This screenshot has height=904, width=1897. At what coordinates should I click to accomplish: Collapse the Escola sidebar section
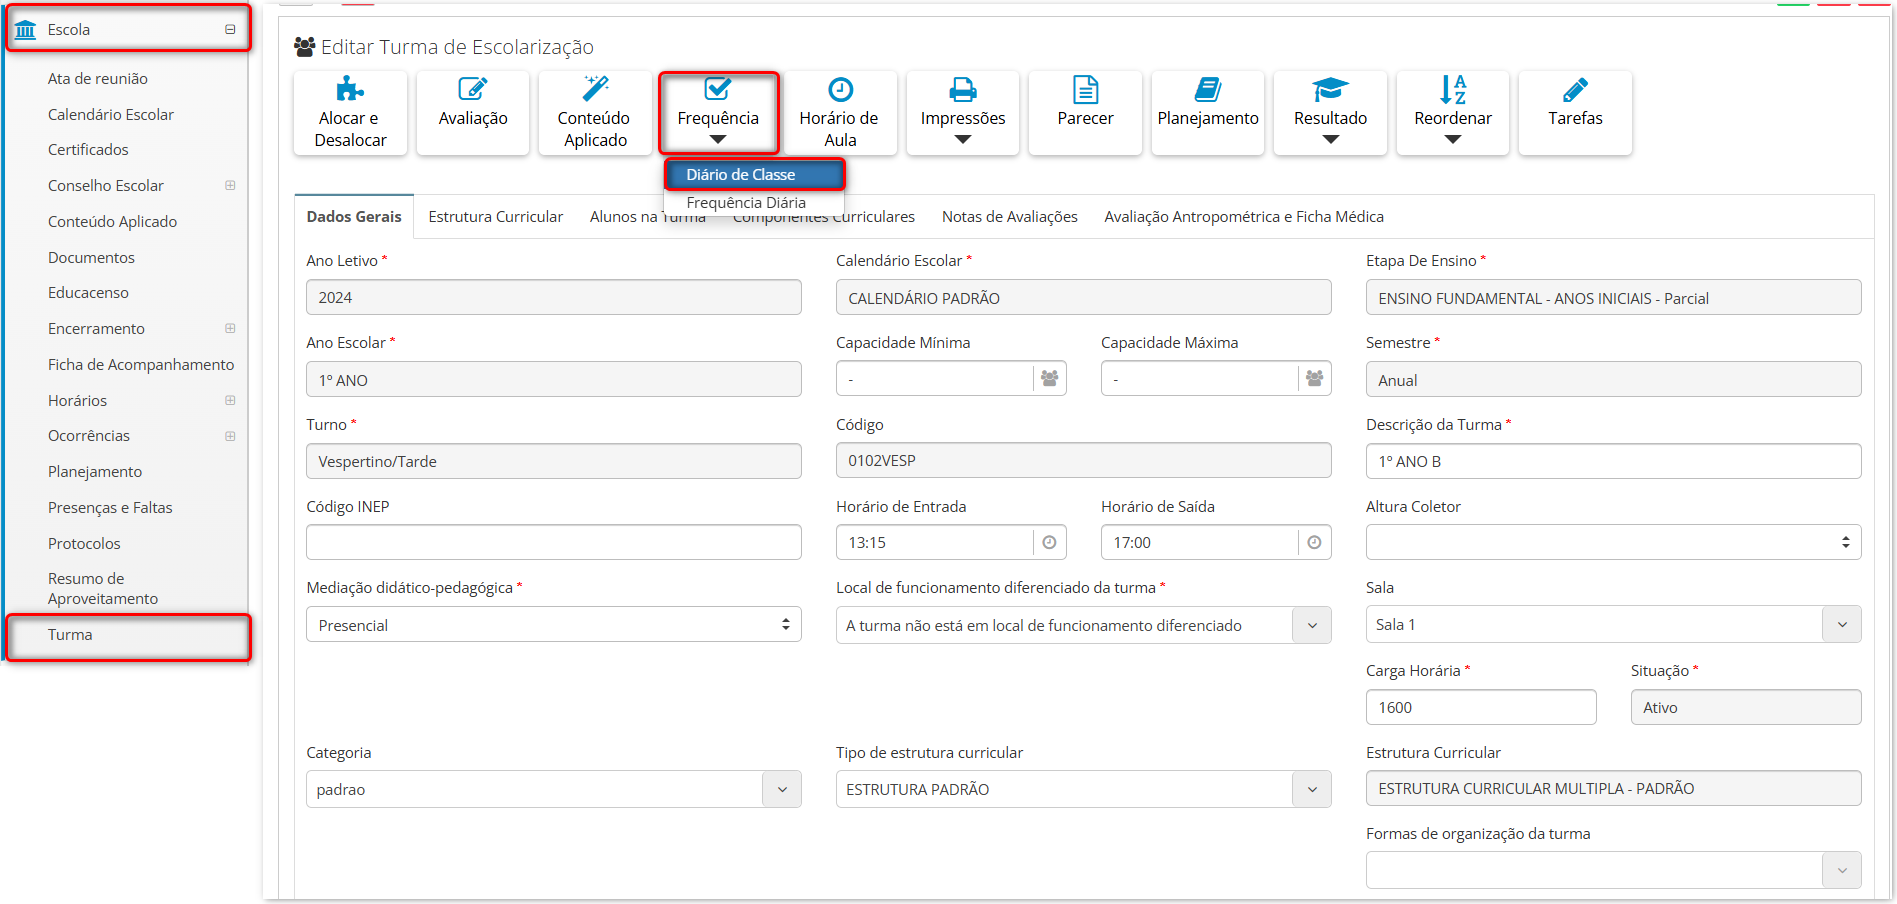tap(230, 30)
